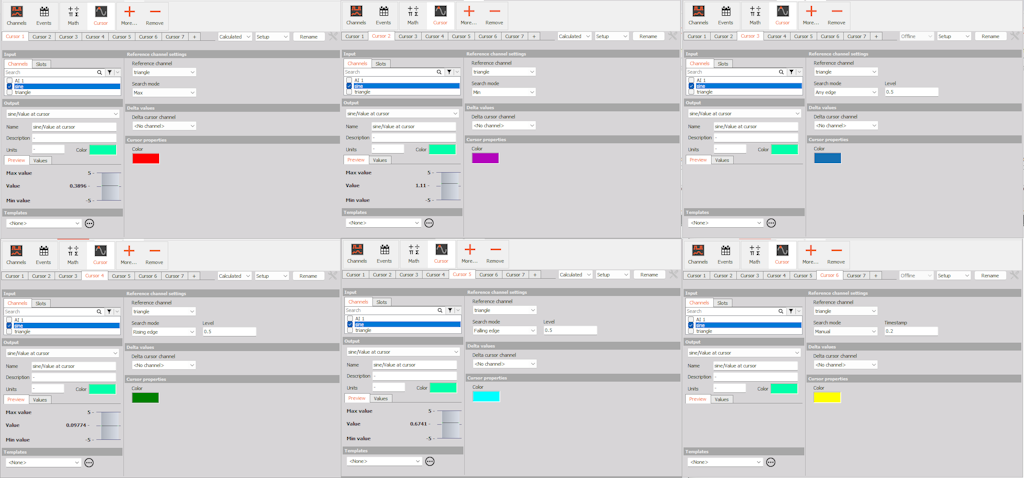This screenshot has height=478, width=1024.
Task: Click the red cursor color swatch
Action: pyautogui.click(x=146, y=158)
